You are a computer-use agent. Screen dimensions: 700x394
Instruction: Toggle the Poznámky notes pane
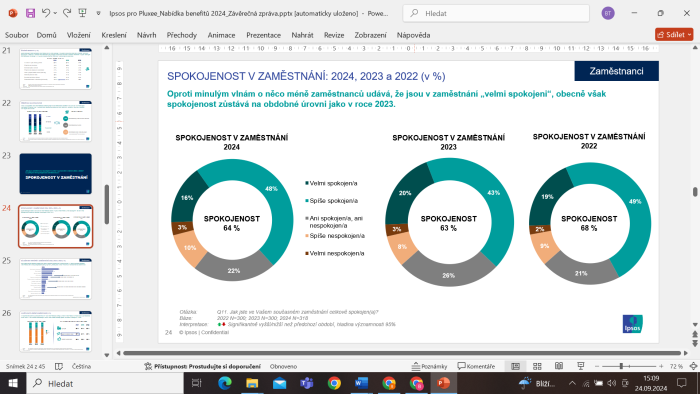pos(429,366)
